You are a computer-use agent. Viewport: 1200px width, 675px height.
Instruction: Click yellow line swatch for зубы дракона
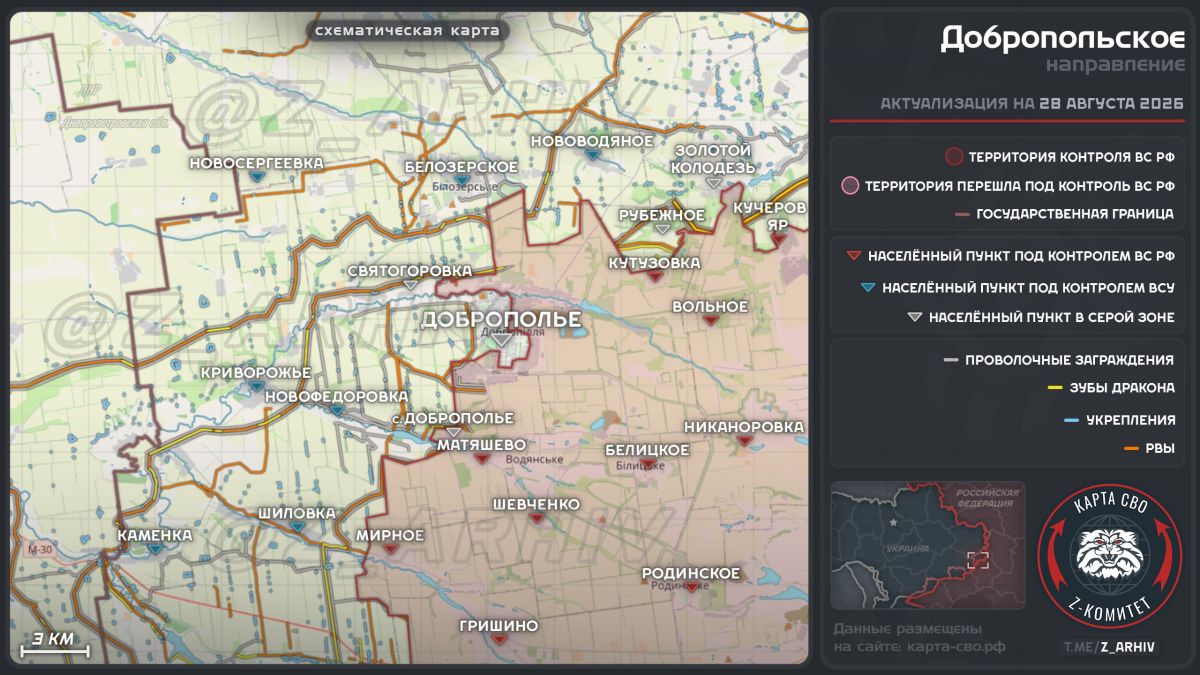pos(1054,388)
